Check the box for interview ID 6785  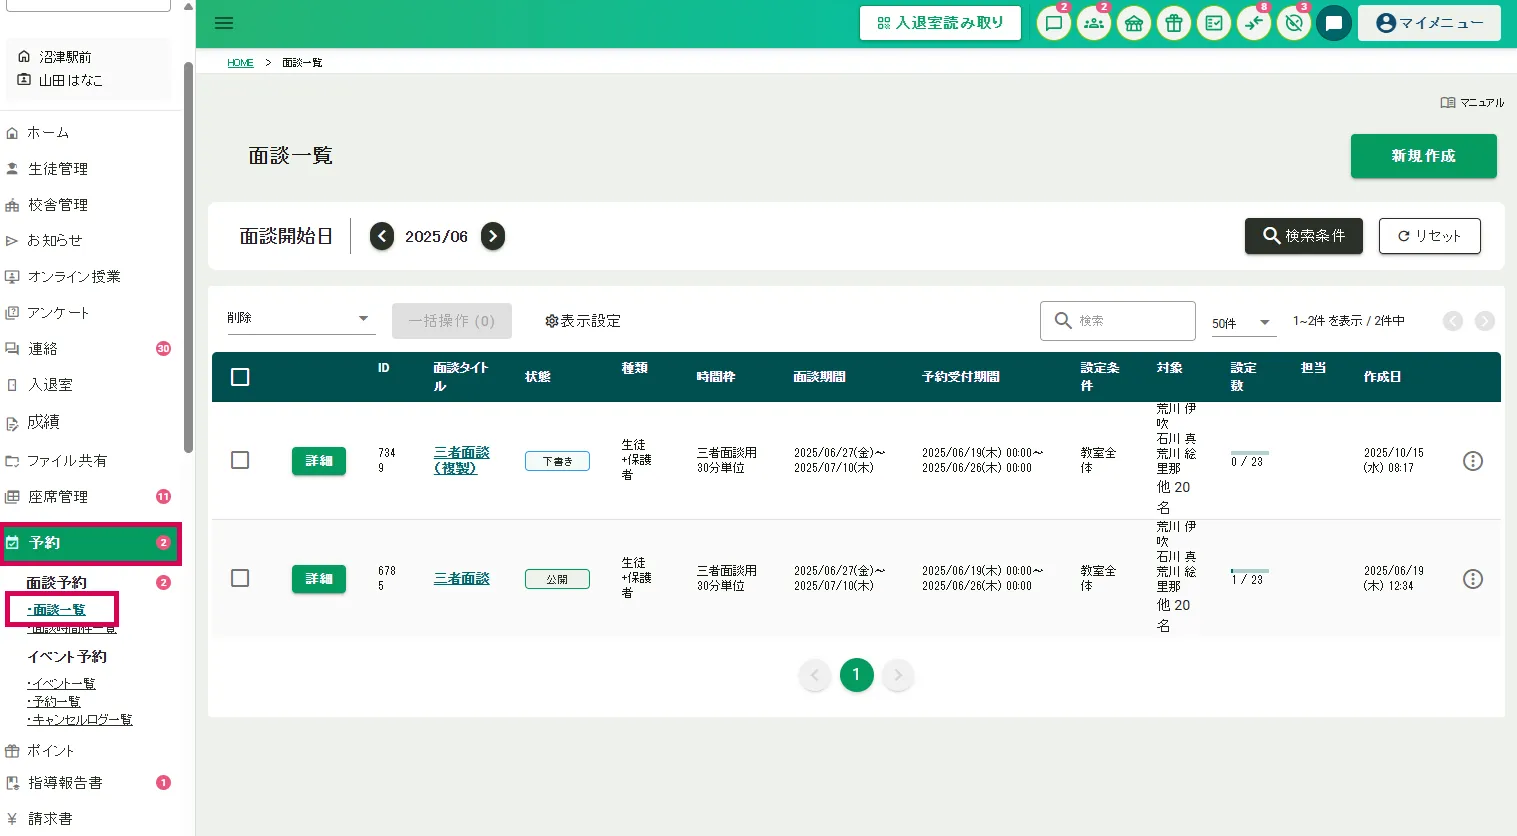240,578
